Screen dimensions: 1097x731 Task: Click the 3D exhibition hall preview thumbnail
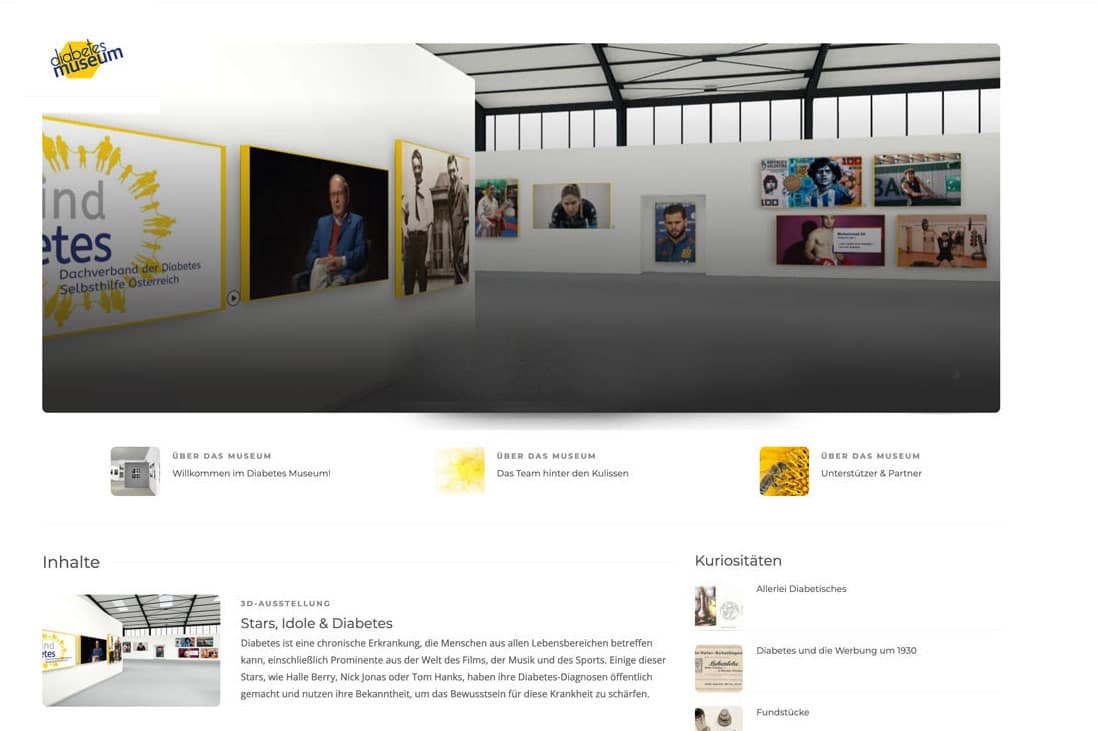[x=132, y=651]
